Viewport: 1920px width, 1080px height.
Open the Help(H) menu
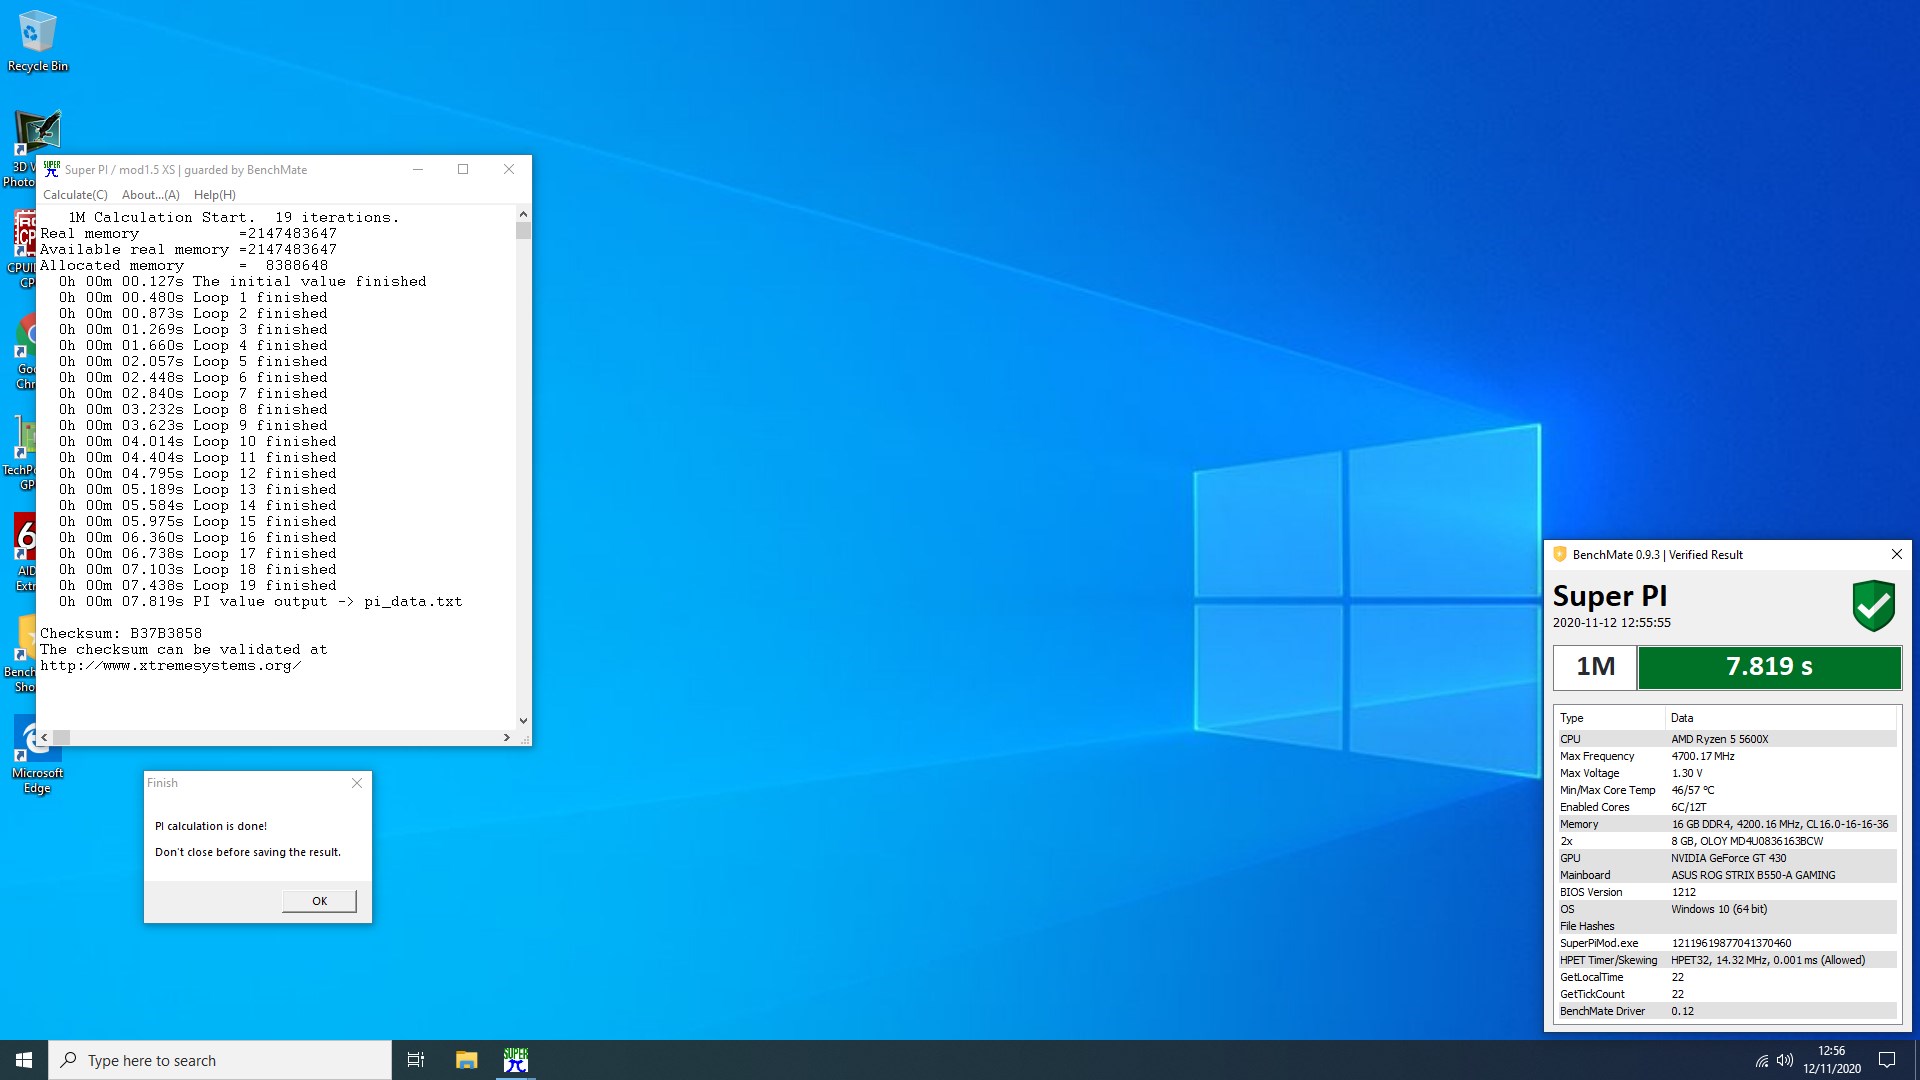215,195
